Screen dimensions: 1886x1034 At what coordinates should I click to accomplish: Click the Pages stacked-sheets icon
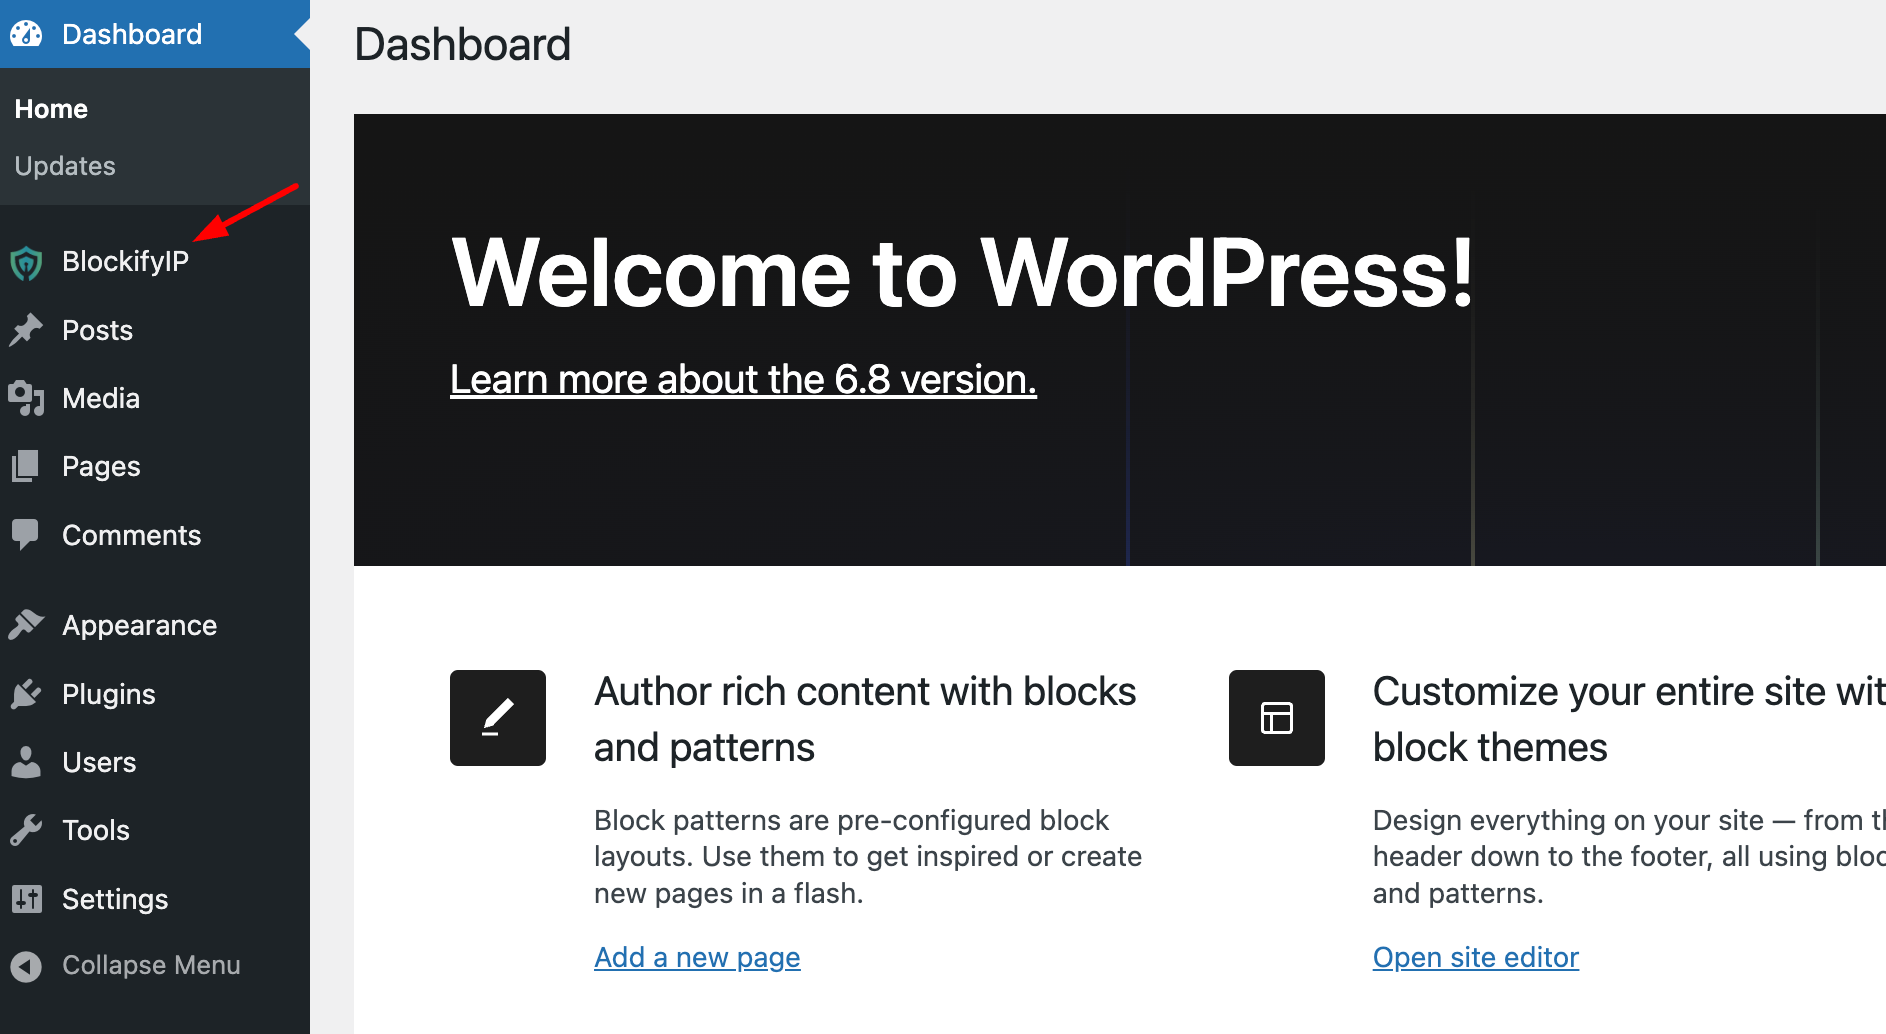pos(26,466)
